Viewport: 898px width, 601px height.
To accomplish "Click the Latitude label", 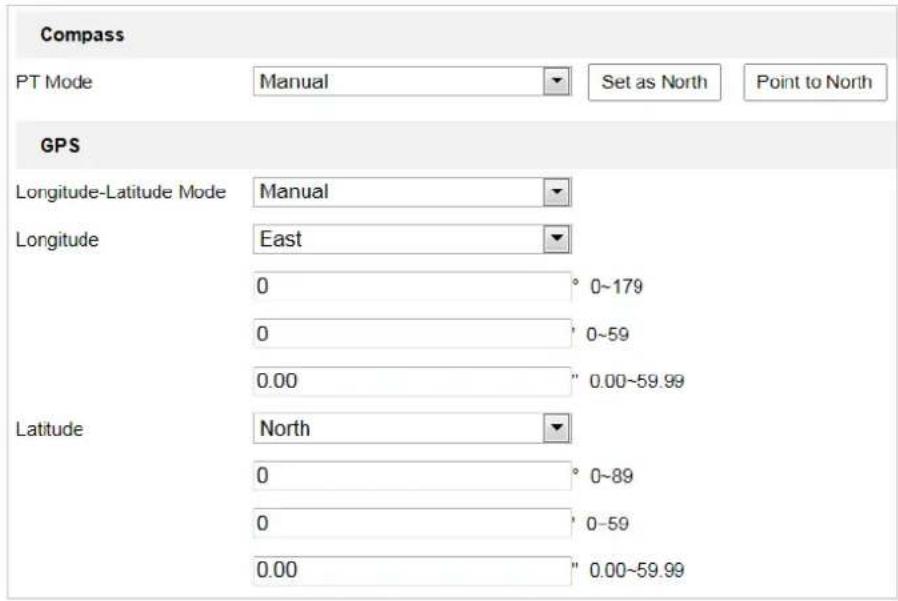I will (49, 429).
